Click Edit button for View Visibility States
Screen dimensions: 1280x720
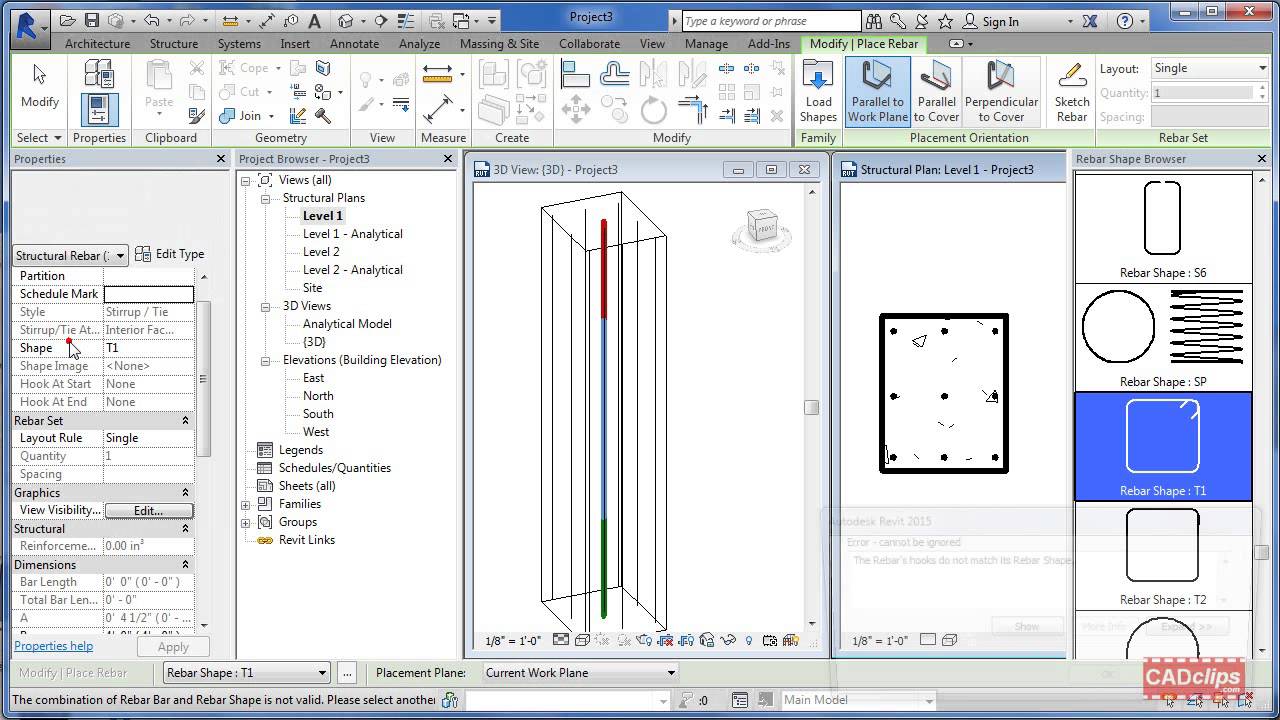(148, 510)
